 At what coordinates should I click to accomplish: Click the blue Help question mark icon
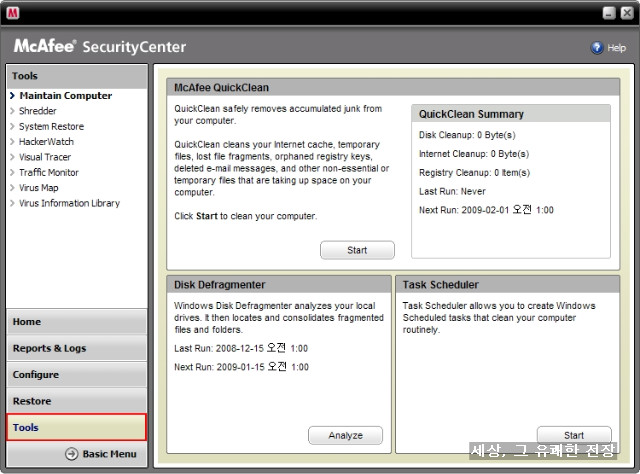pyautogui.click(x=597, y=48)
